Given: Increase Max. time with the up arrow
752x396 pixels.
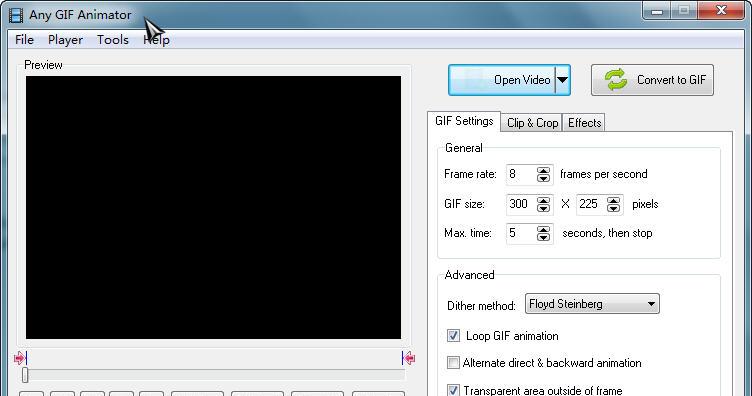Looking at the screenshot, I should point(543,230).
